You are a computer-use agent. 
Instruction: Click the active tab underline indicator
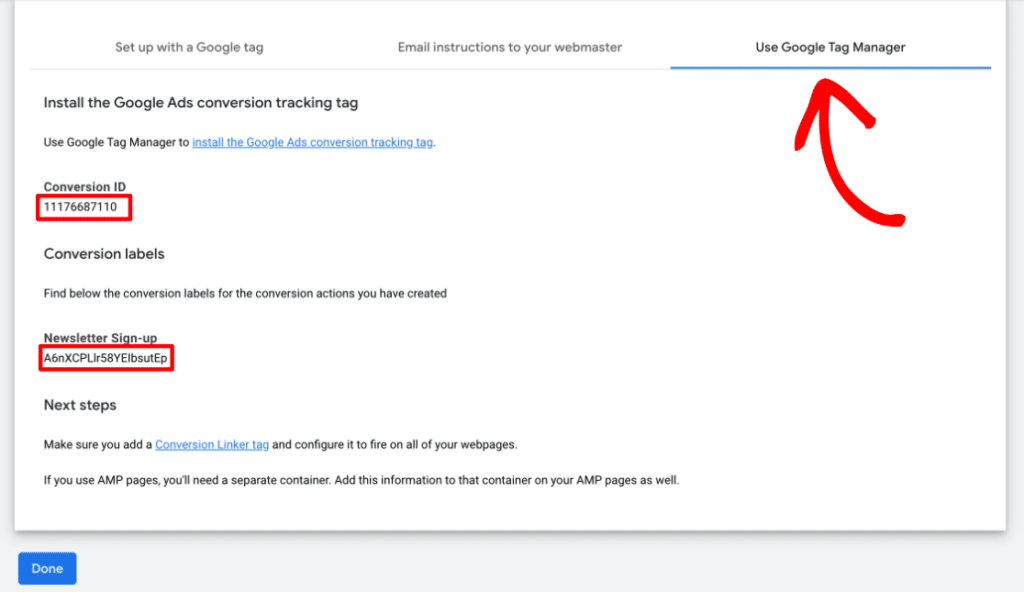(x=830, y=65)
